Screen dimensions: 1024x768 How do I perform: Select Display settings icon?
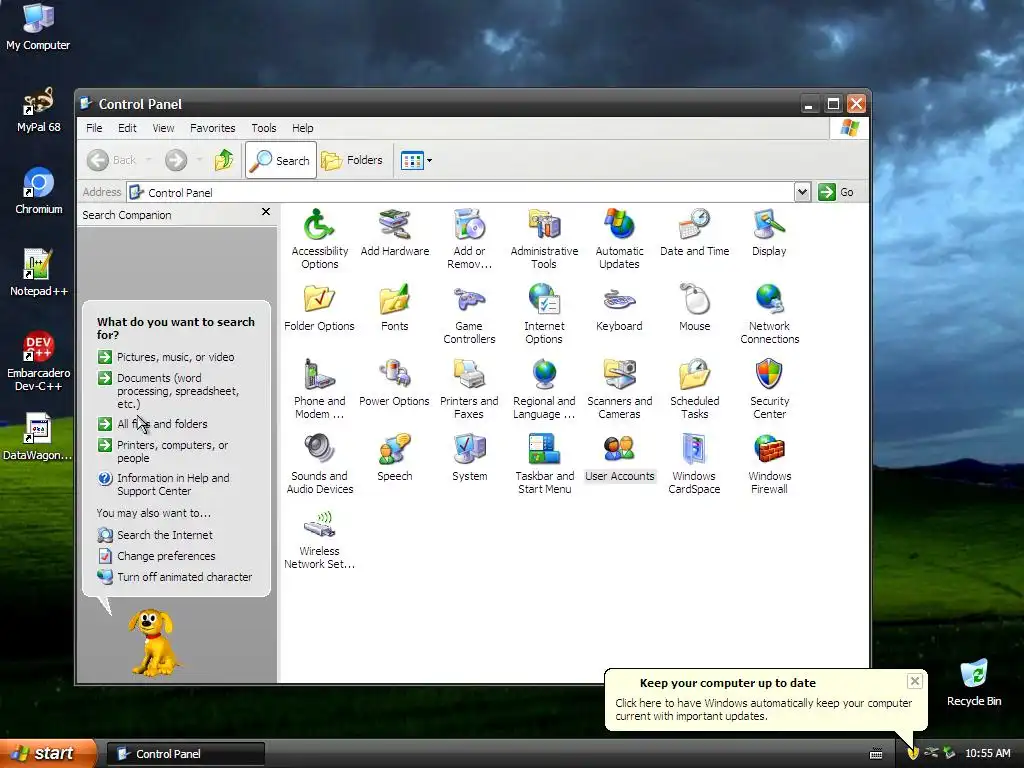point(769,232)
